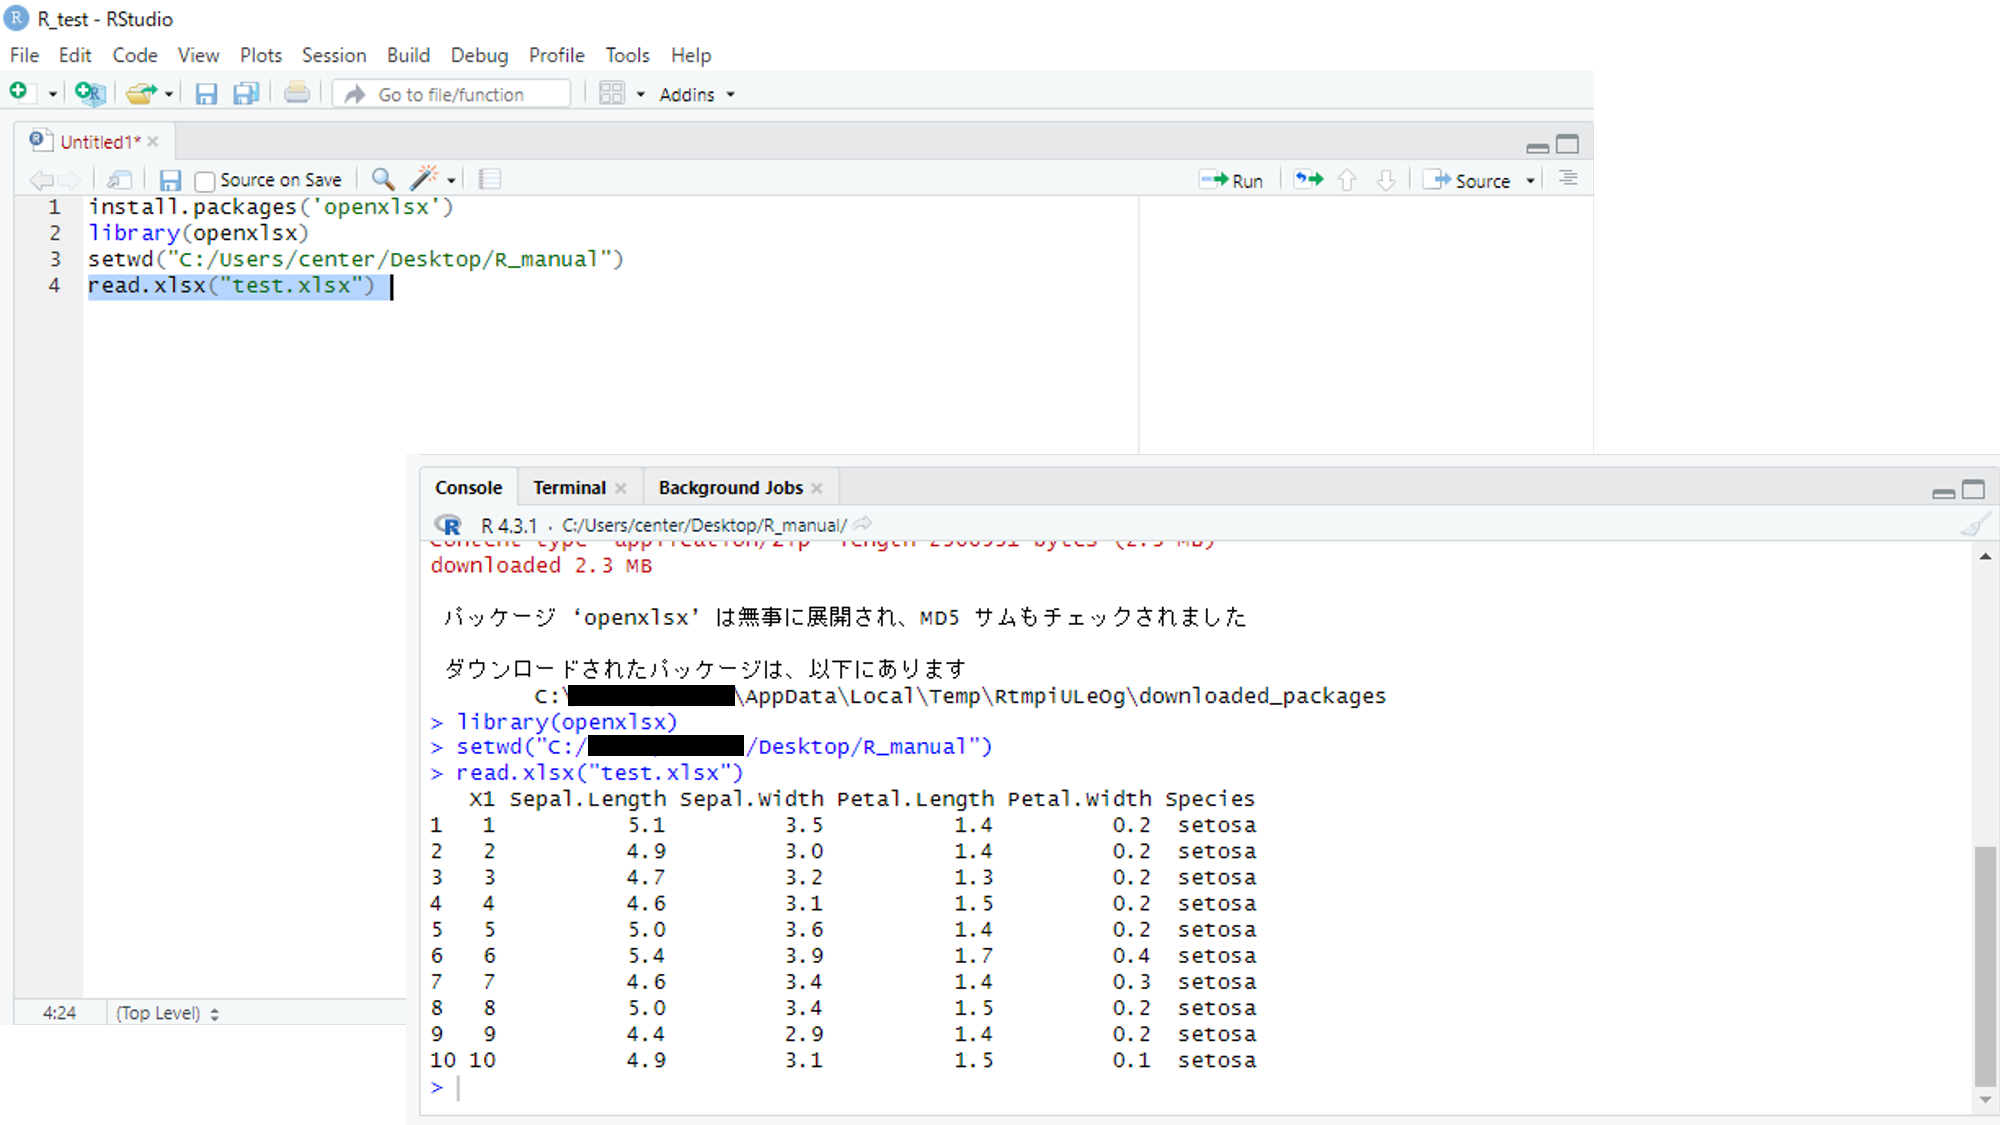Image resolution: width=2000 pixels, height=1125 pixels.
Task: Click the show document outline icon
Action: pyautogui.click(x=1567, y=179)
